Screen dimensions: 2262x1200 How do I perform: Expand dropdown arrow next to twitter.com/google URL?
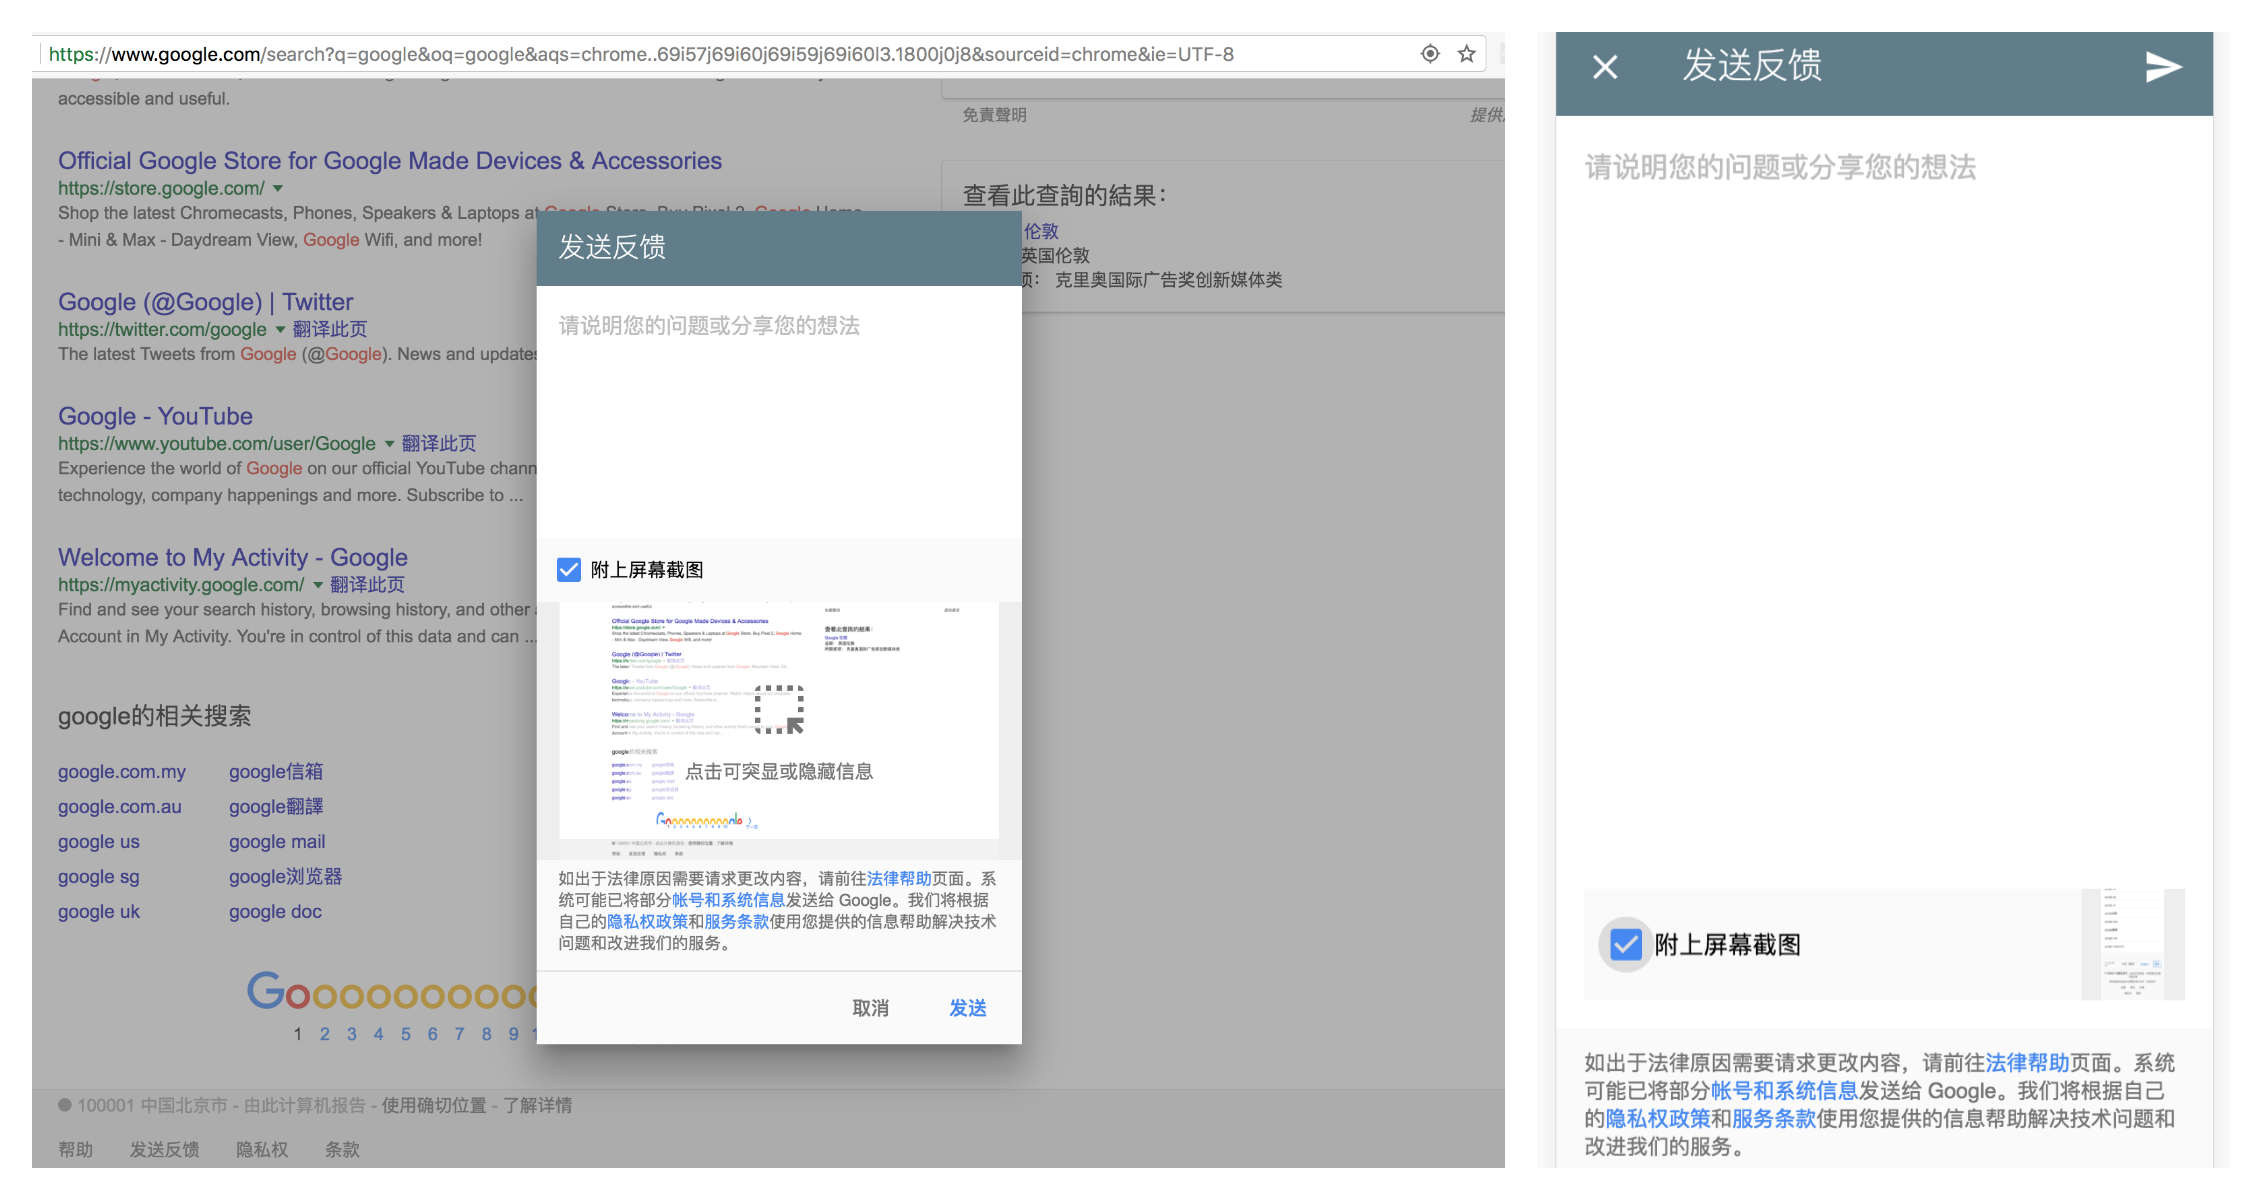click(280, 329)
